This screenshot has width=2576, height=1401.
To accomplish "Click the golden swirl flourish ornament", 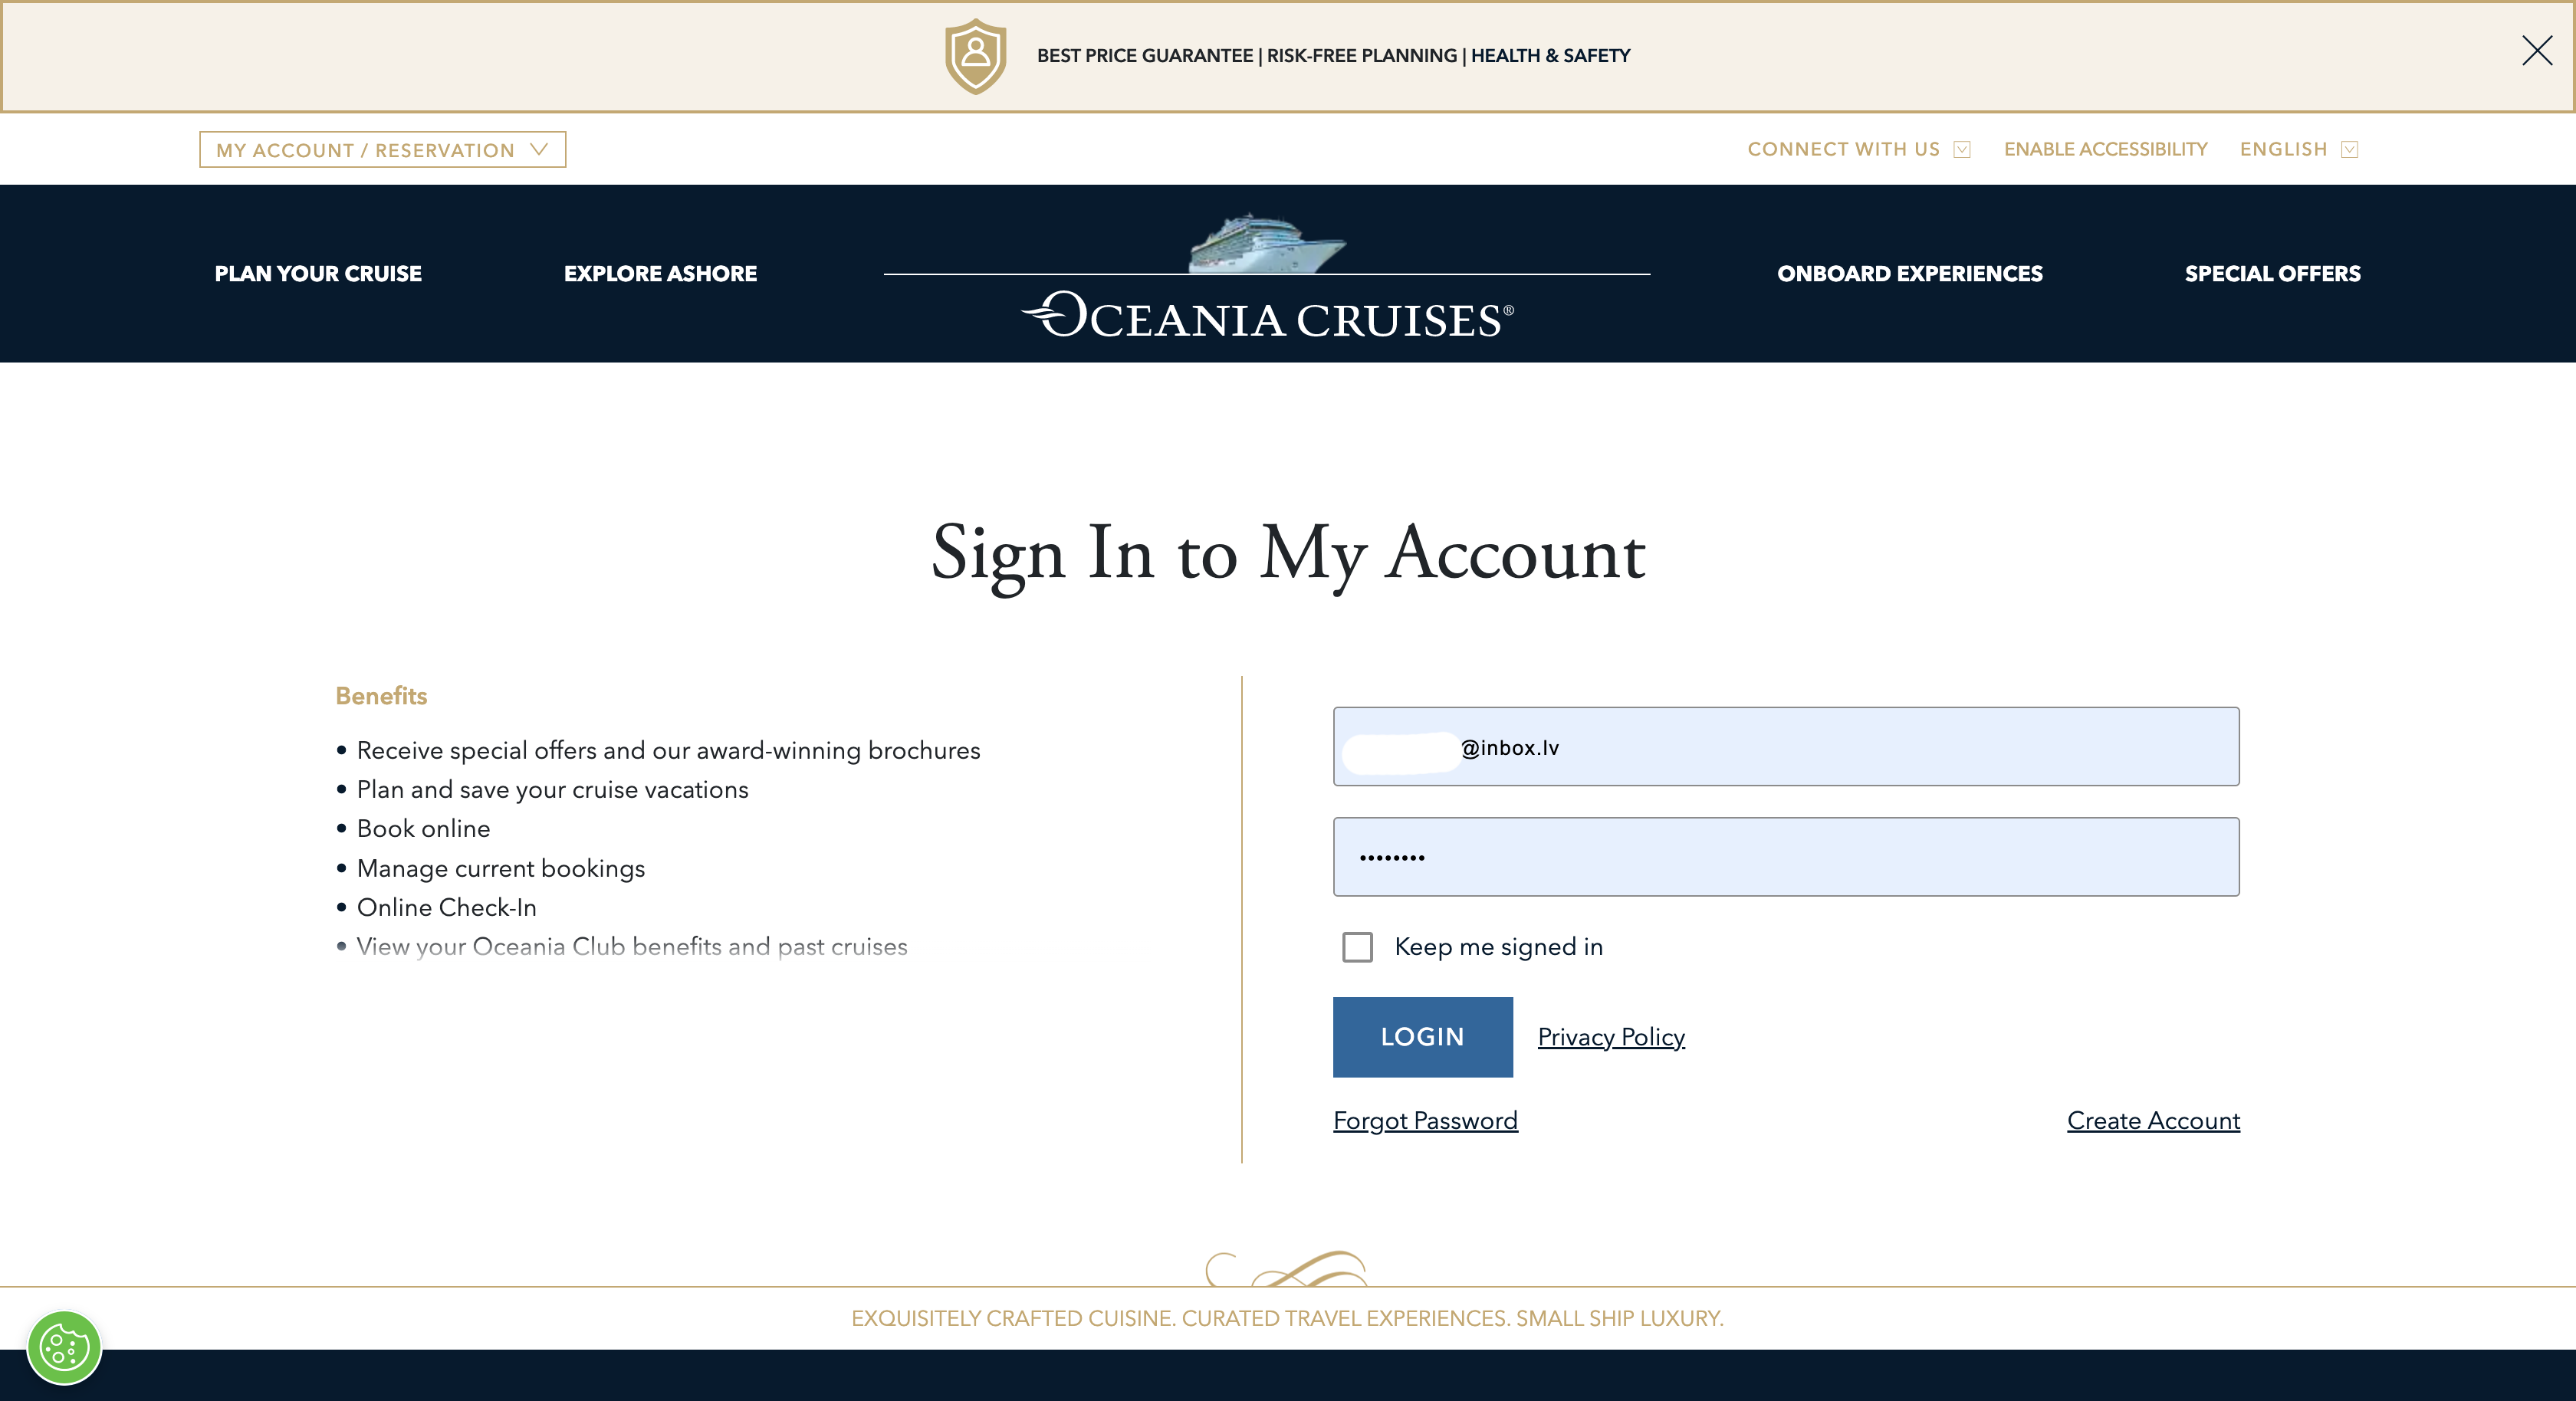I will click(x=1286, y=1268).
